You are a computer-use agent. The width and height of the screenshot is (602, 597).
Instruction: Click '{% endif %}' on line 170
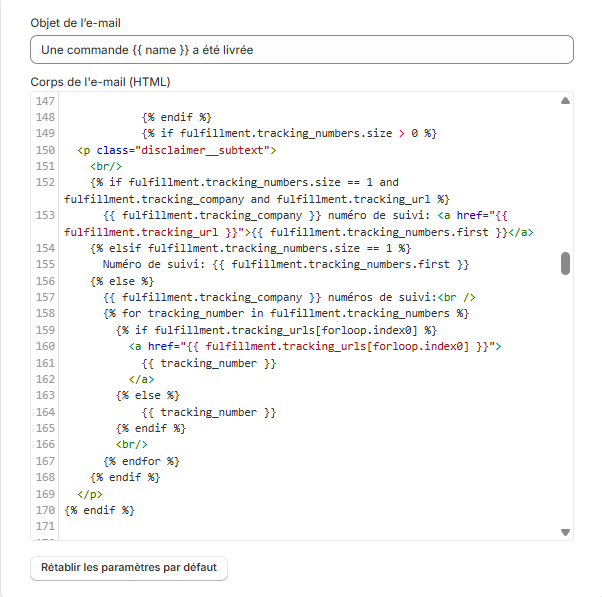click(x=99, y=510)
